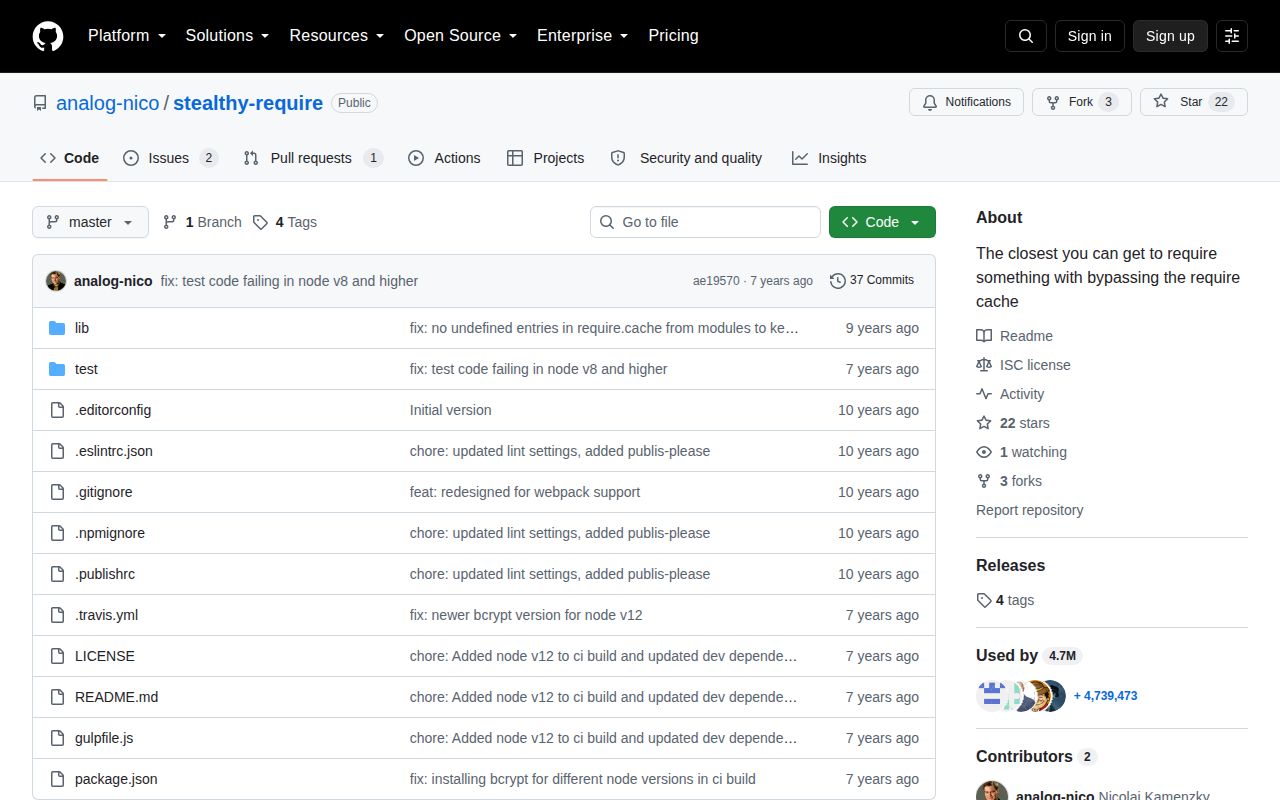Focus the Go to file search field
The height and width of the screenshot is (800, 1280).
(x=705, y=222)
